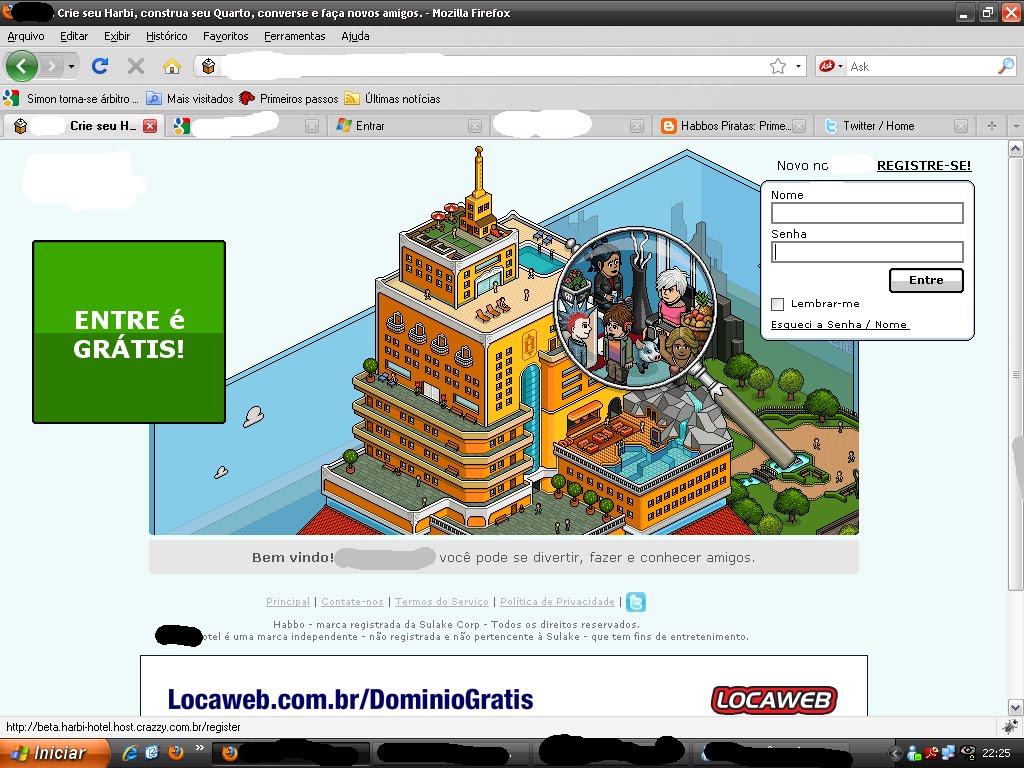Viewport: 1024px width, 768px height.
Task: Launch Firefox from Quick Launch
Action: [175, 753]
